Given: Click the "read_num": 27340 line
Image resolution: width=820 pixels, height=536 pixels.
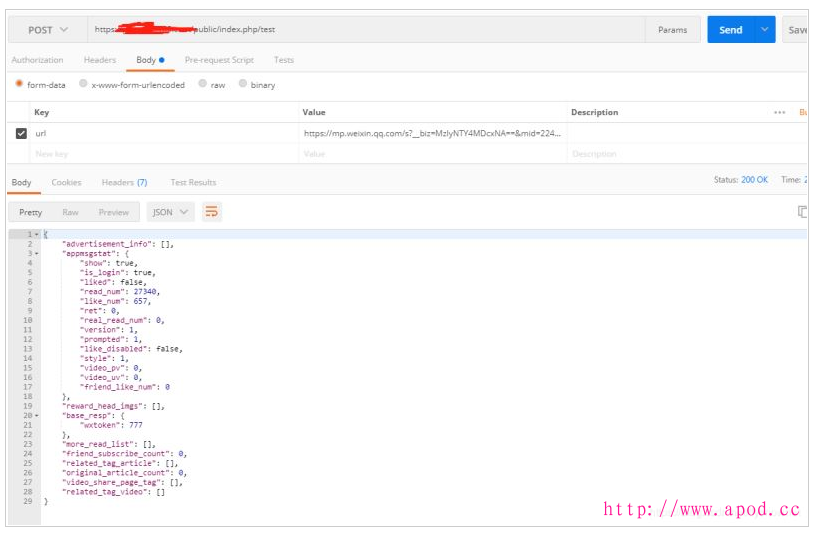Looking at the screenshot, I should coord(120,292).
